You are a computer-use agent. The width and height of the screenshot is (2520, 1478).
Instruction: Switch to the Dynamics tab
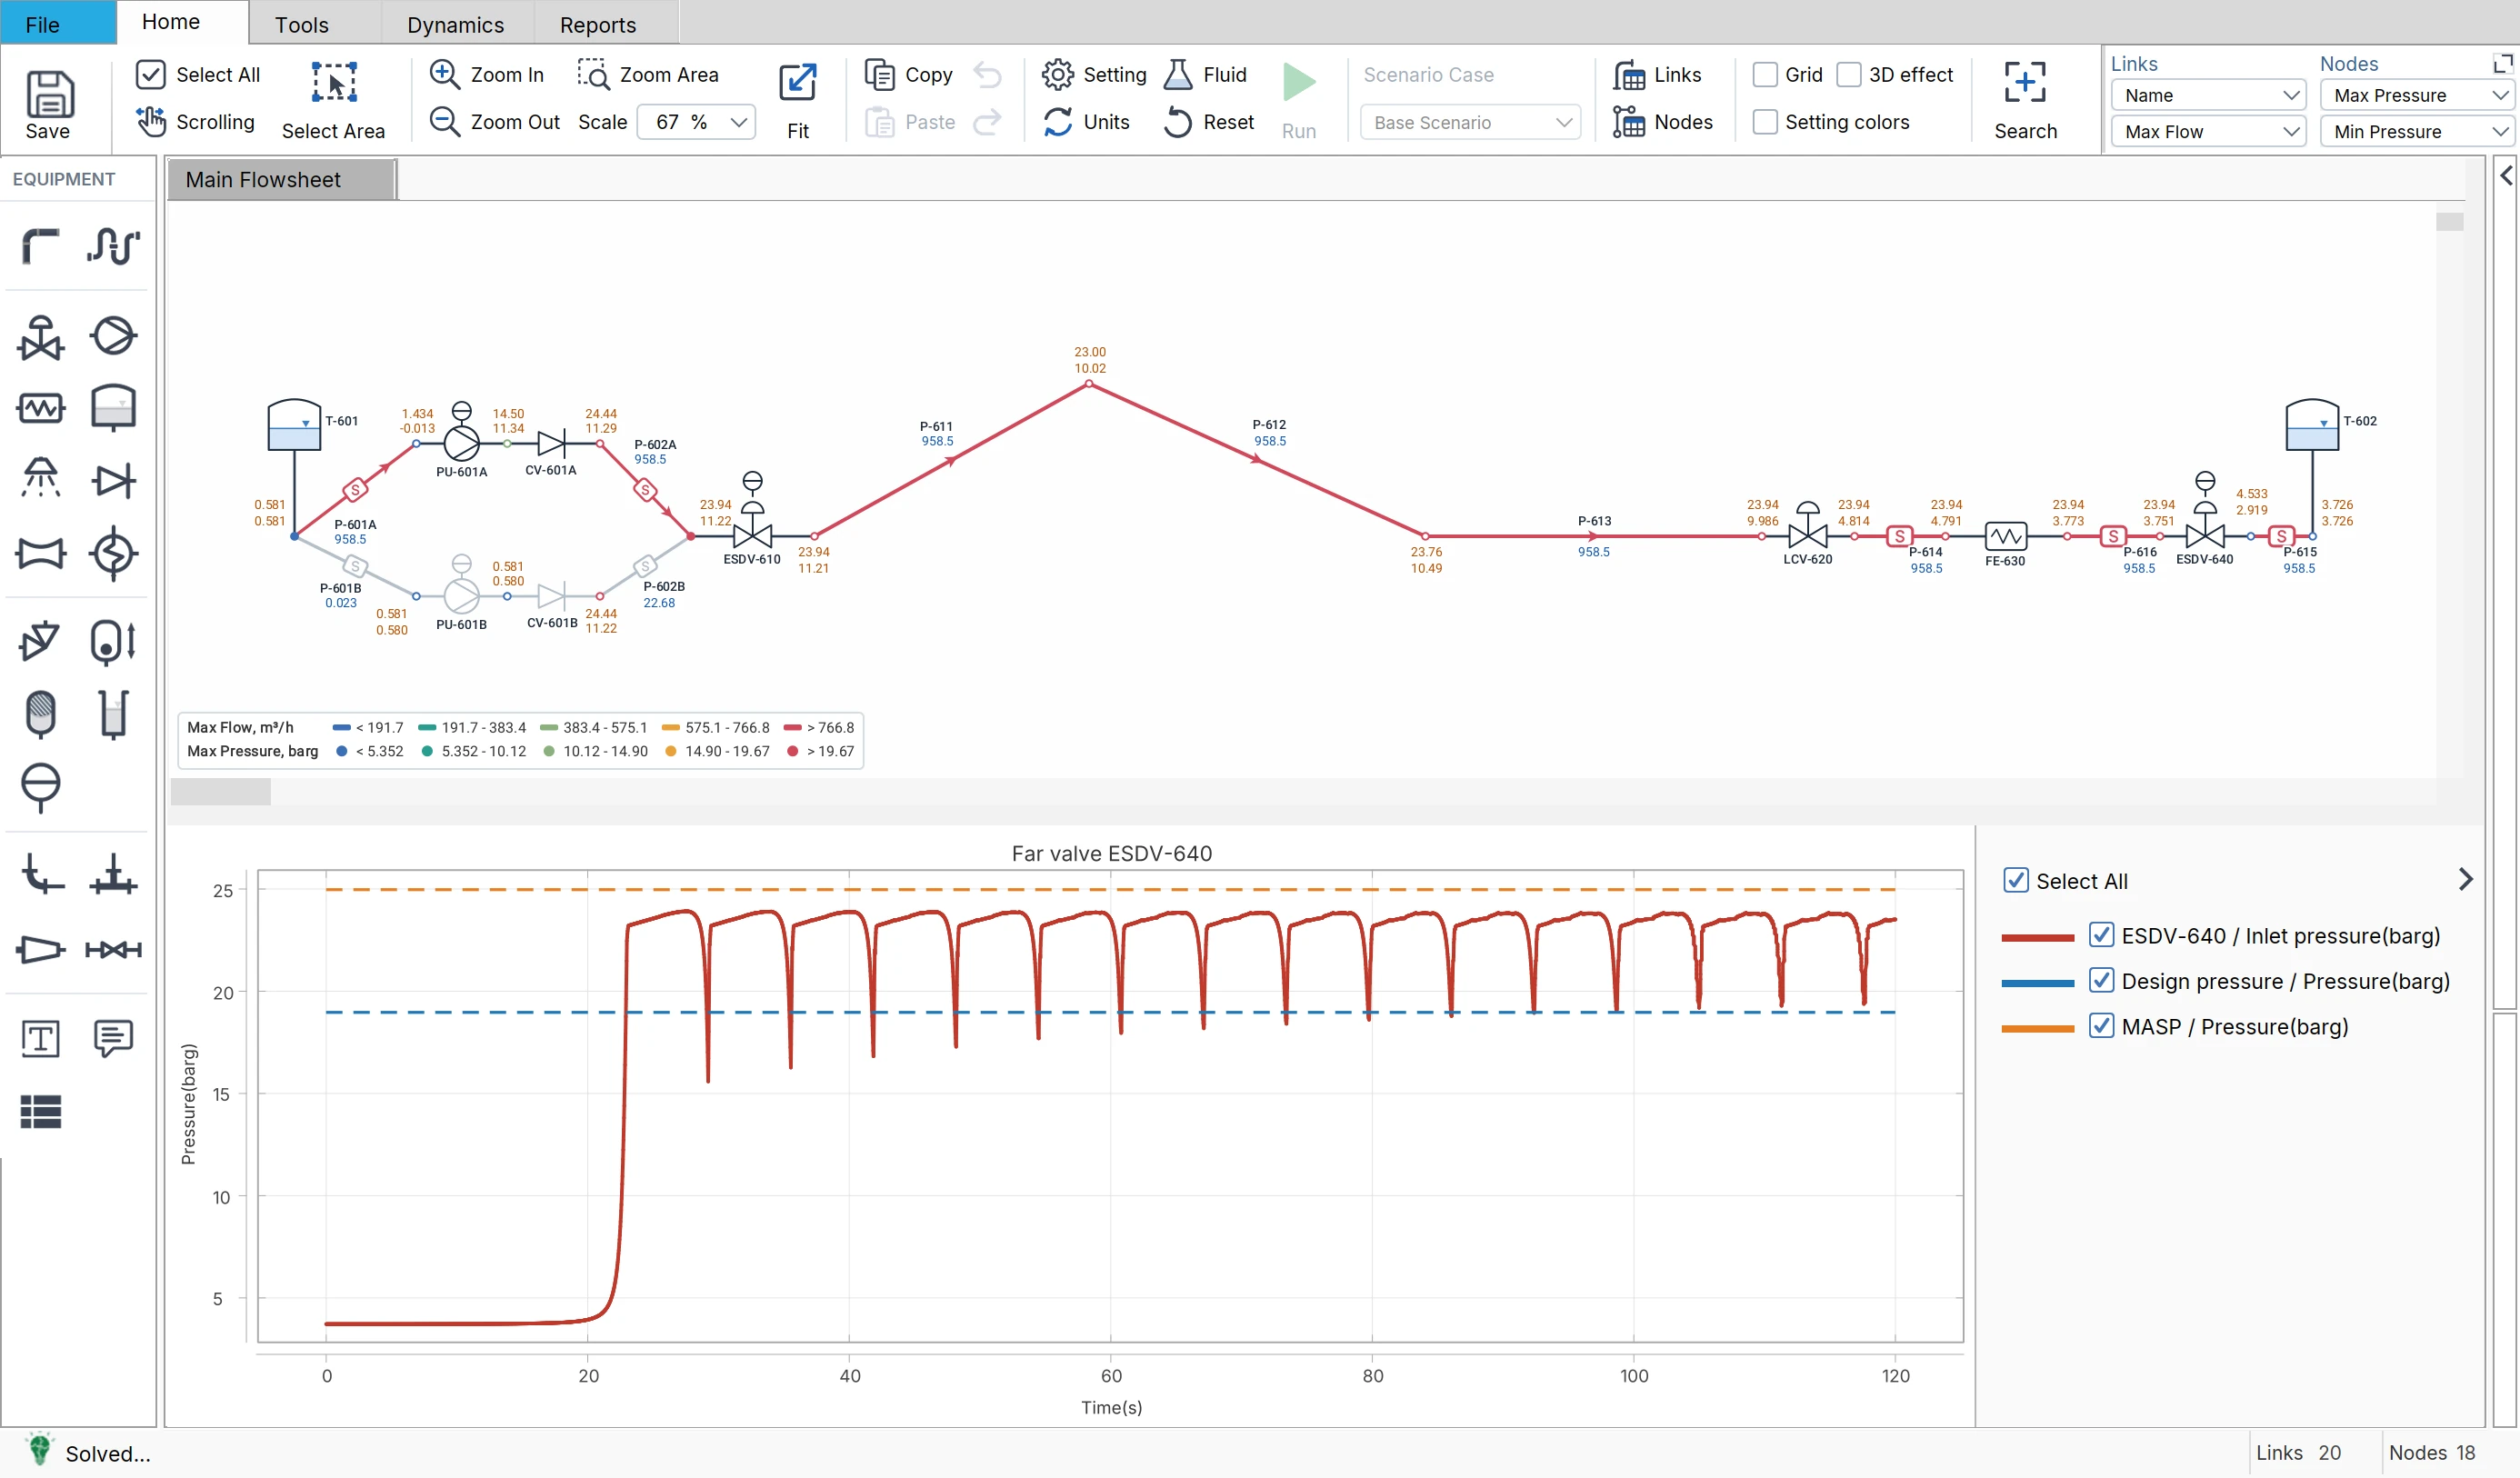click(455, 24)
